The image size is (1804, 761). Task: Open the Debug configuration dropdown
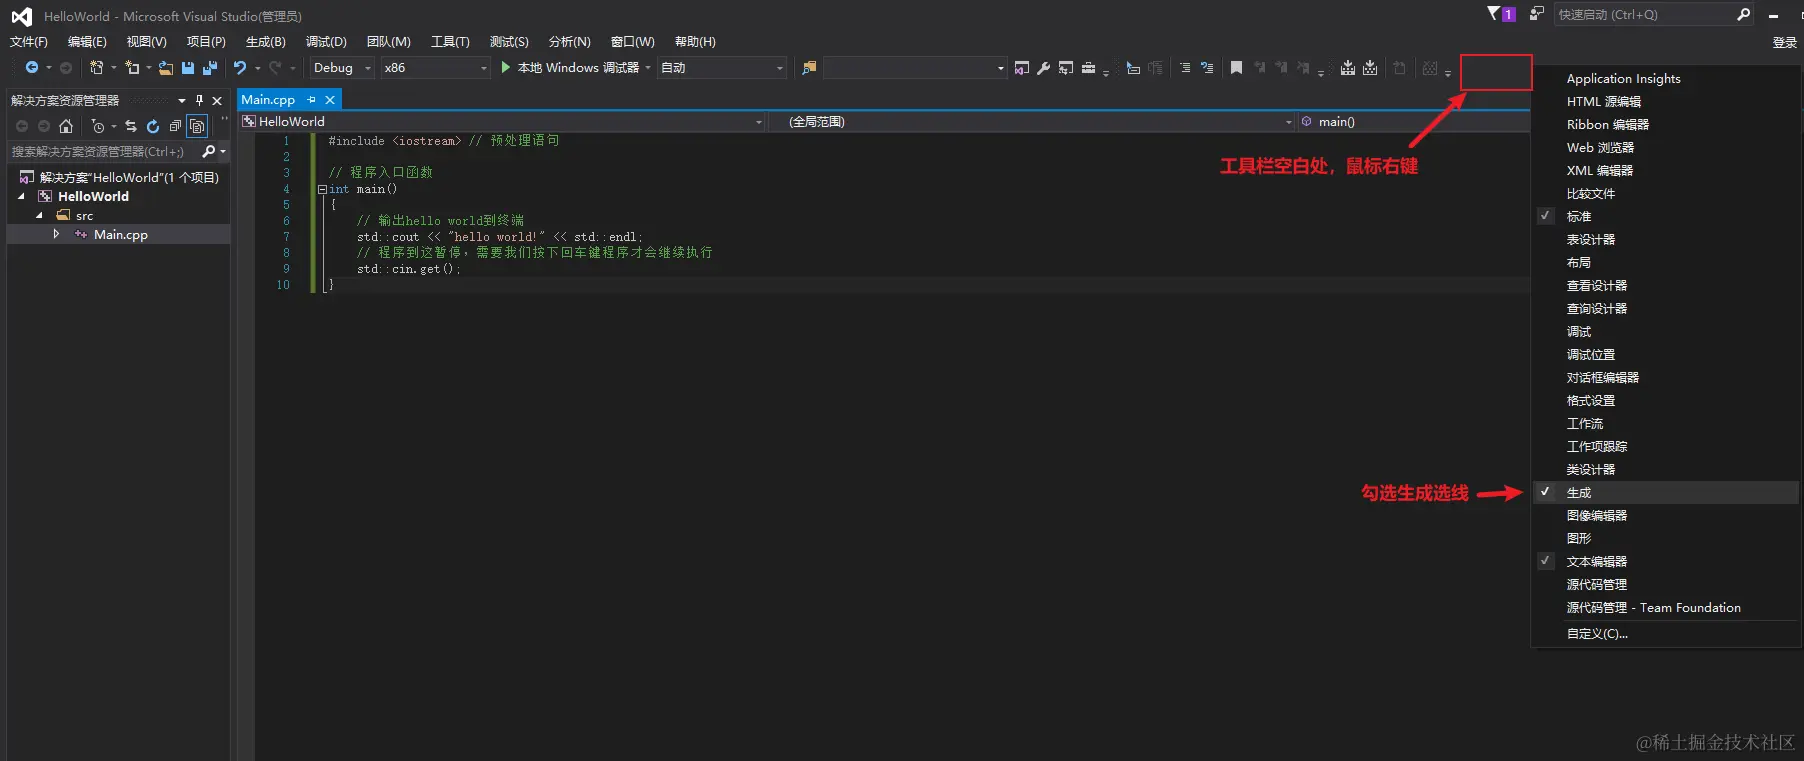(342, 68)
